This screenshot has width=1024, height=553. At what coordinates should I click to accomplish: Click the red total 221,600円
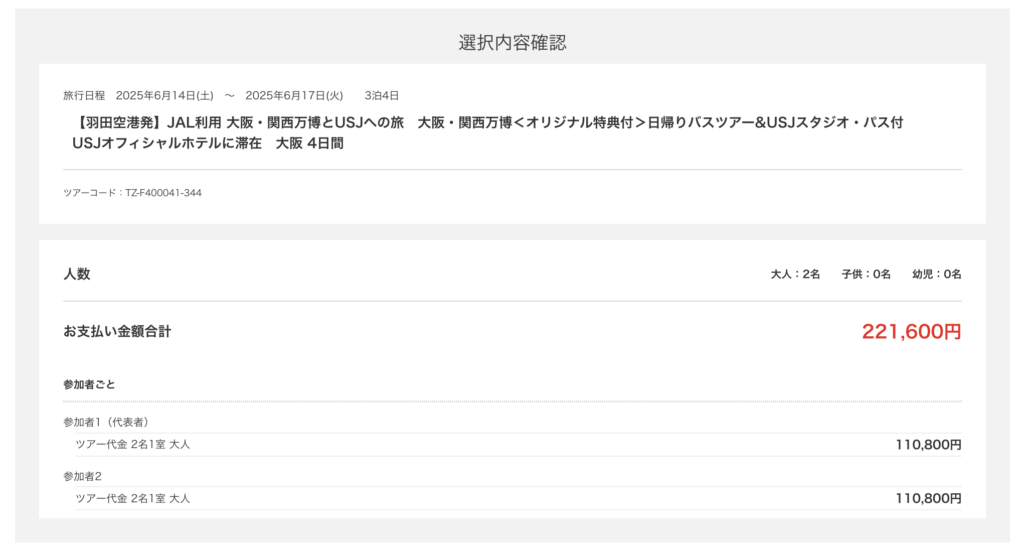(911, 332)
